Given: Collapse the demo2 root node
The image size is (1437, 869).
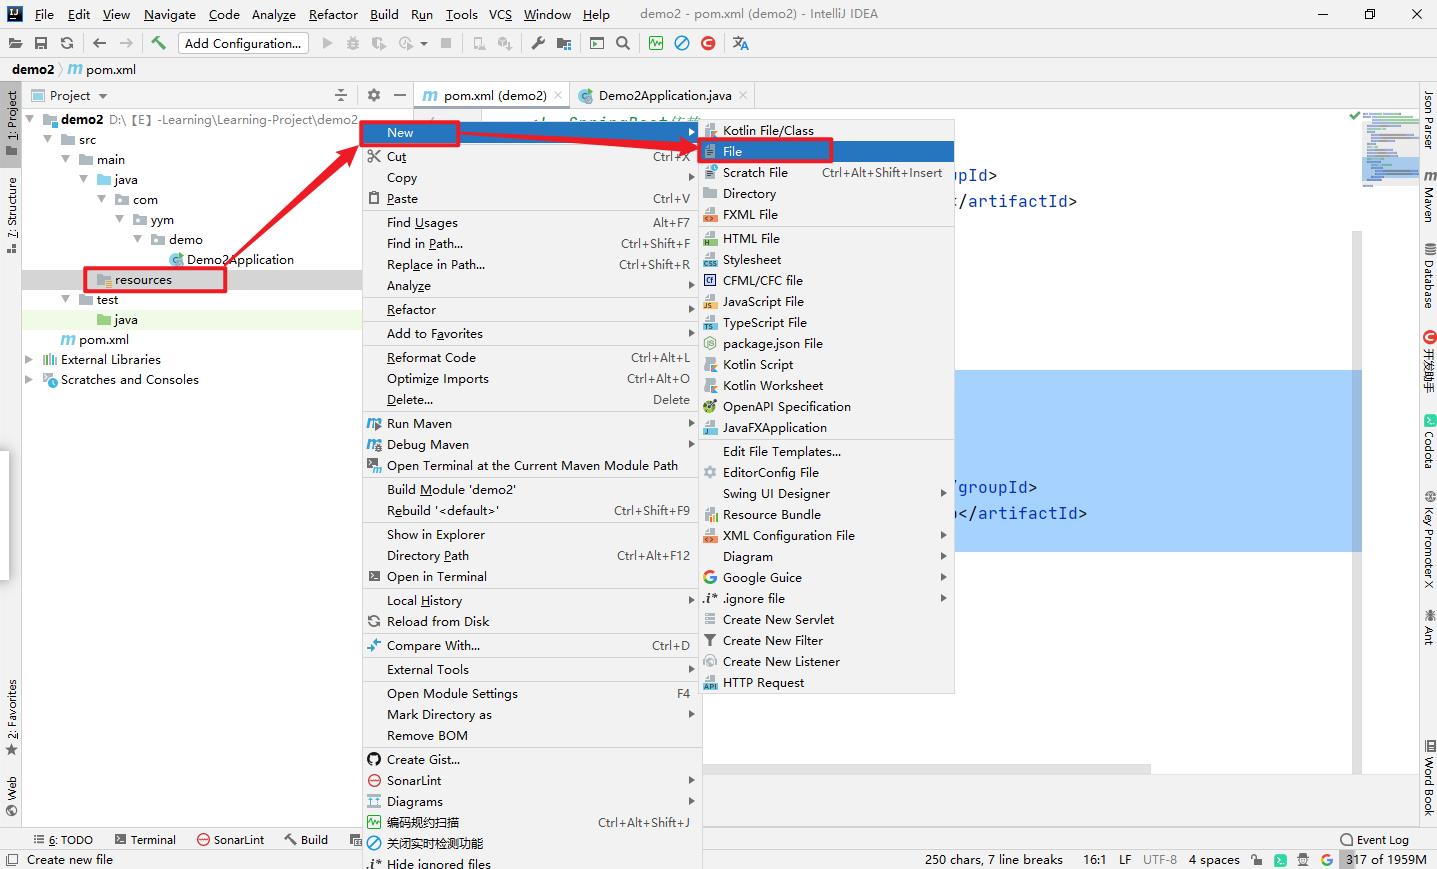Looking at the screenshot, I should pyautogui.click(x=30, y=119).
